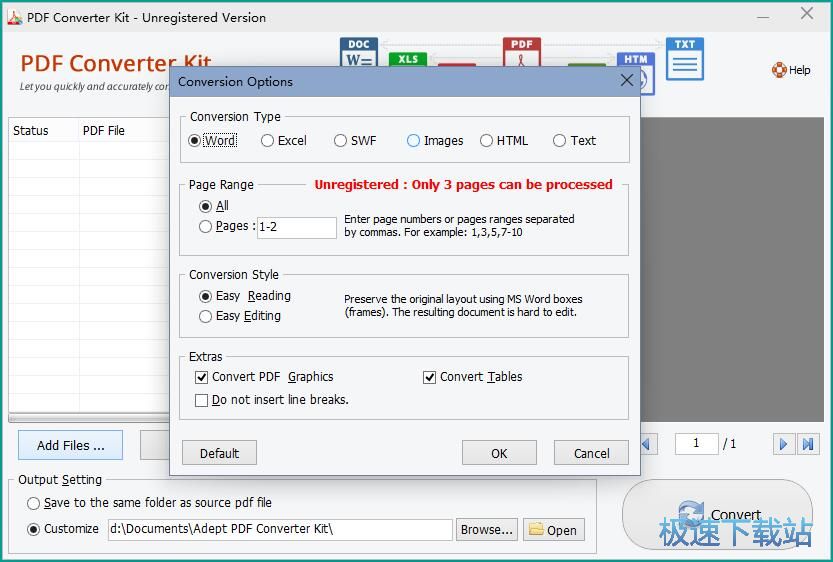Toggle Convert PDF Graphics checkbox
833x562 pixels.
[264, 377]
